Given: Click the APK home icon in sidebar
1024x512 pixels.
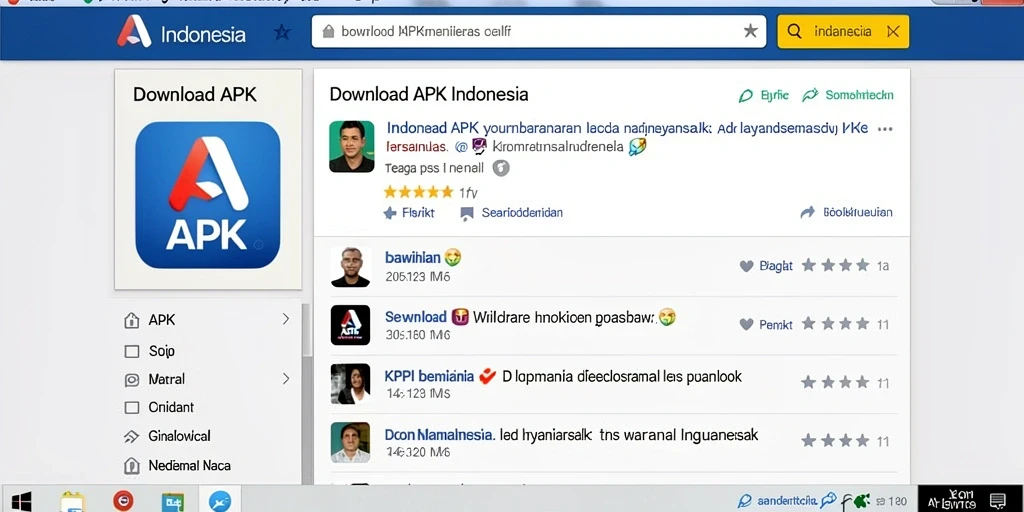Looking at the screenshot, I should pyautogui.click(x=132, y=320).
